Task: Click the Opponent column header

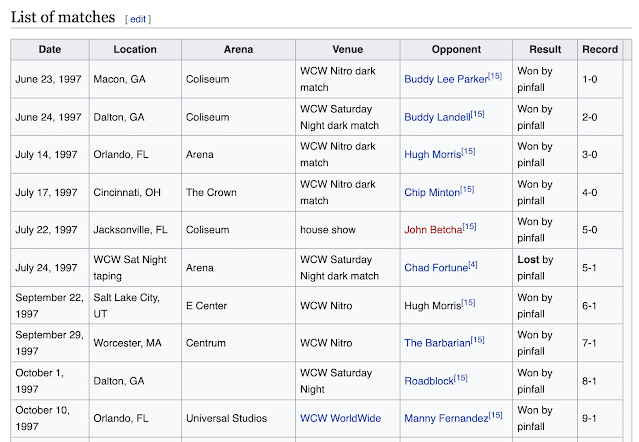Action: pos(456,50)
